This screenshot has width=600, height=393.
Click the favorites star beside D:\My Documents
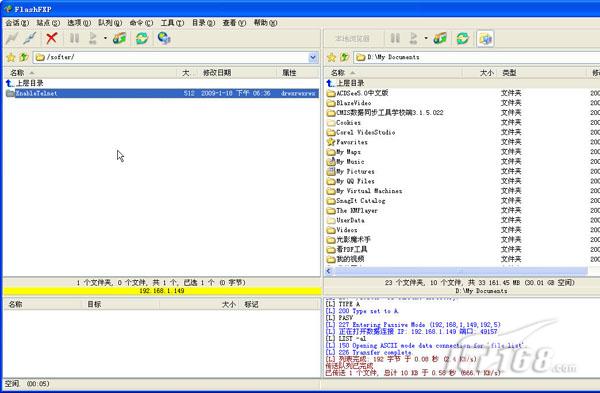(331, 57)
